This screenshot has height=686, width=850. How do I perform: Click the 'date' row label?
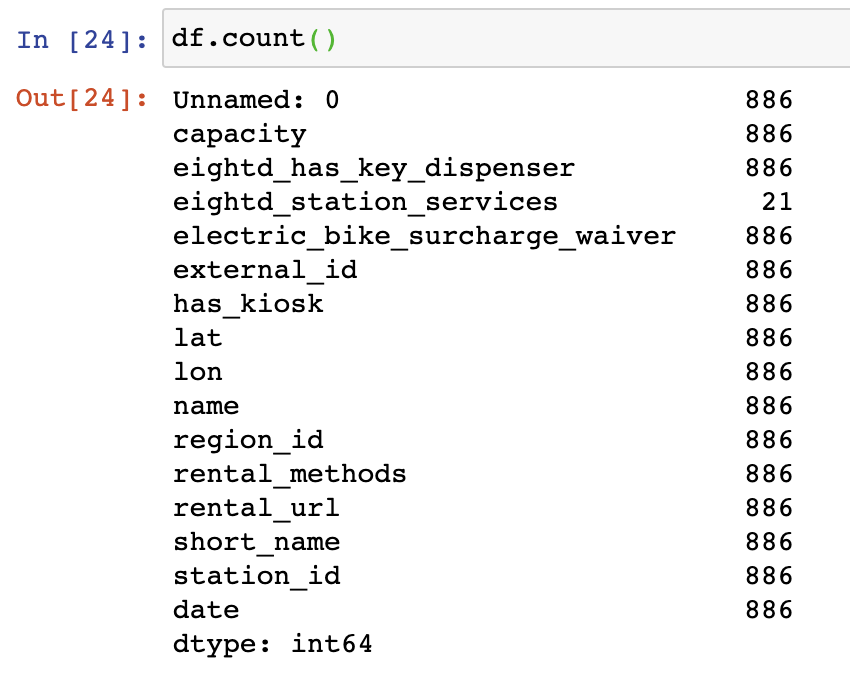click(206, 610)
